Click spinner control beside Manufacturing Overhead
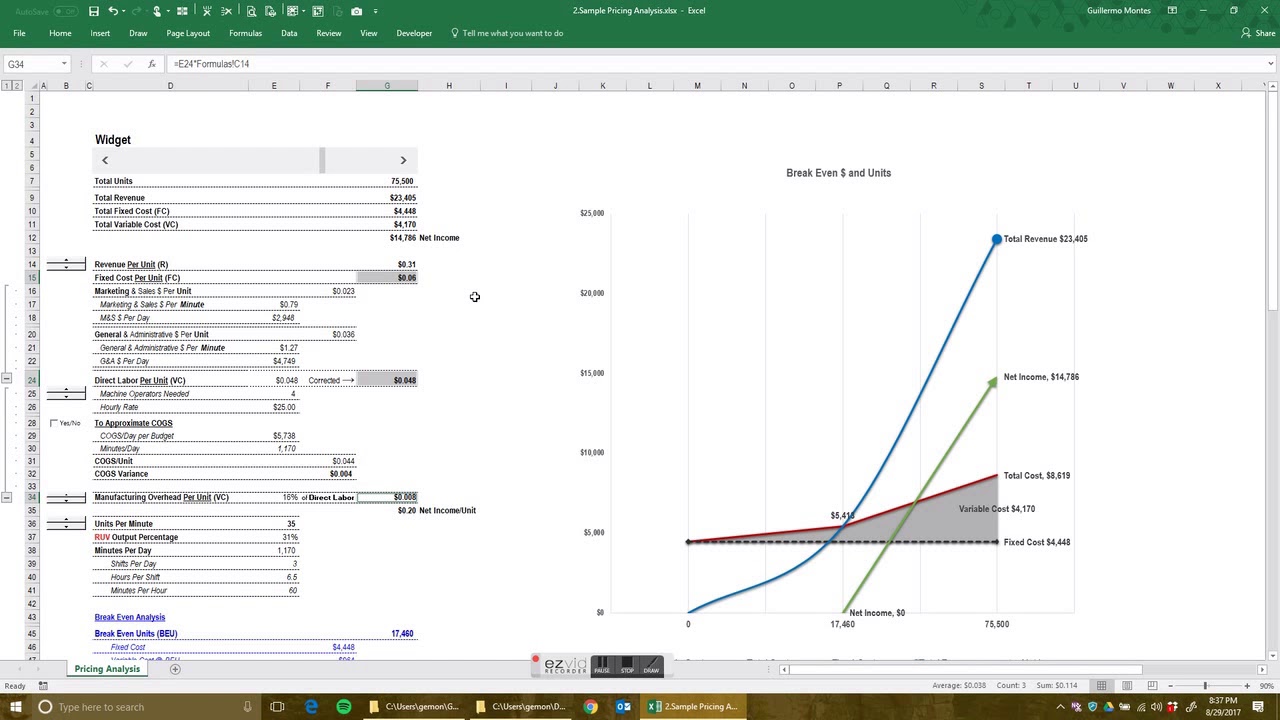 coord(66,497)
